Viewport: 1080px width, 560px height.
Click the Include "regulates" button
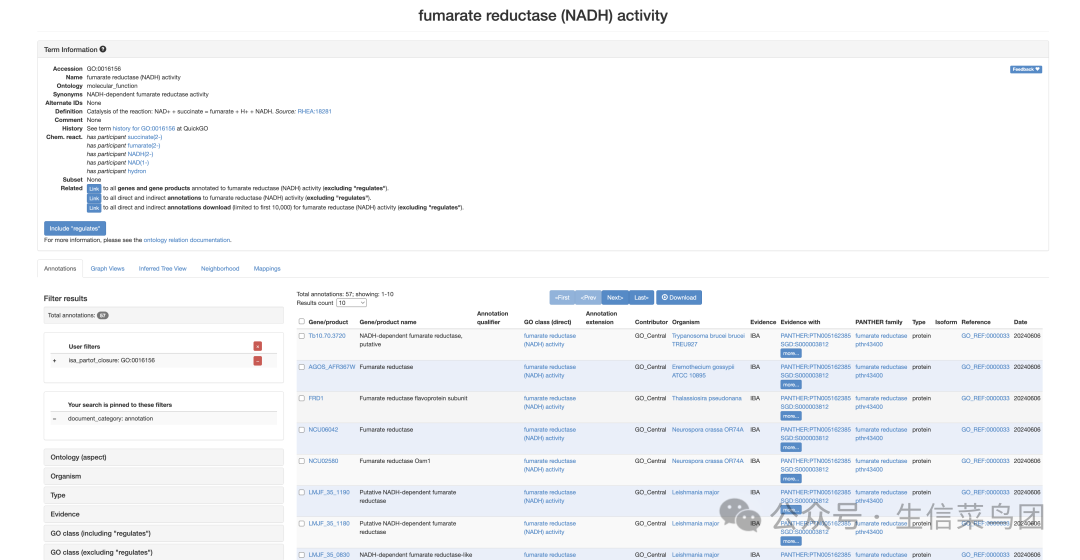75,228
